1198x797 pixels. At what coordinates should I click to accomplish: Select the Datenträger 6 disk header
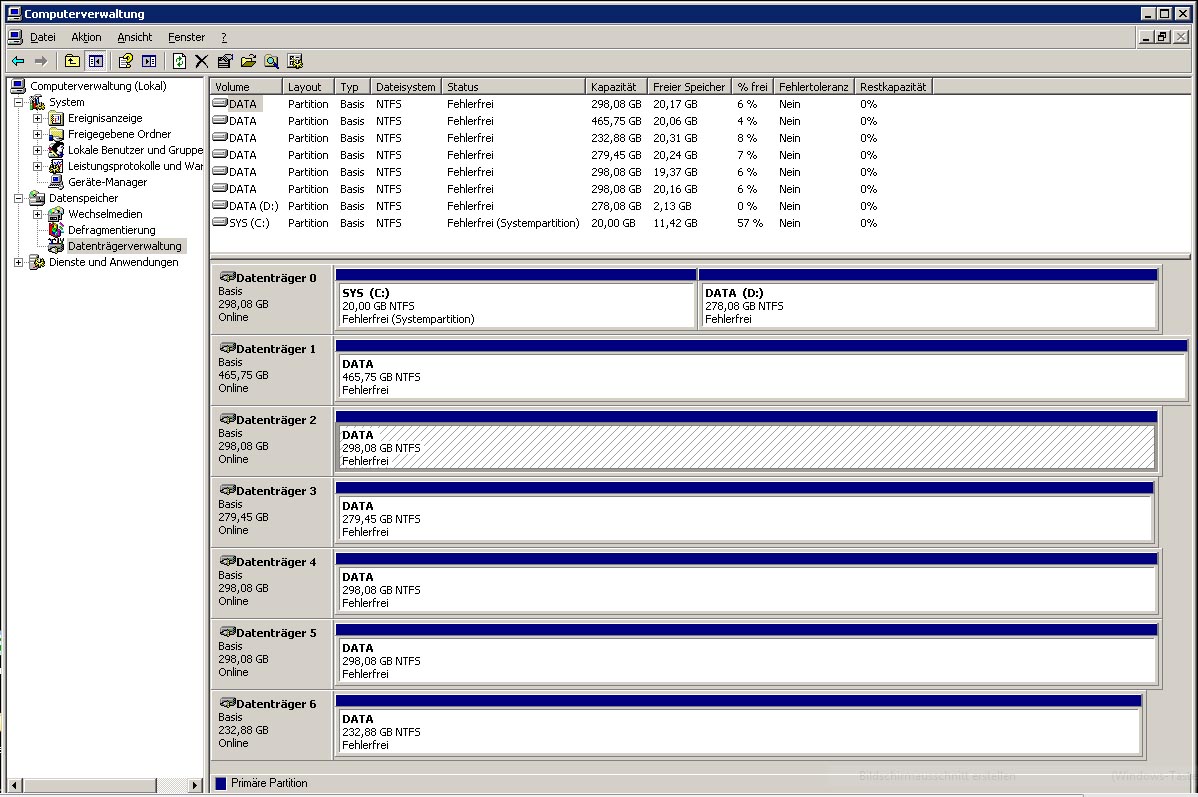(x=271, y=725)
